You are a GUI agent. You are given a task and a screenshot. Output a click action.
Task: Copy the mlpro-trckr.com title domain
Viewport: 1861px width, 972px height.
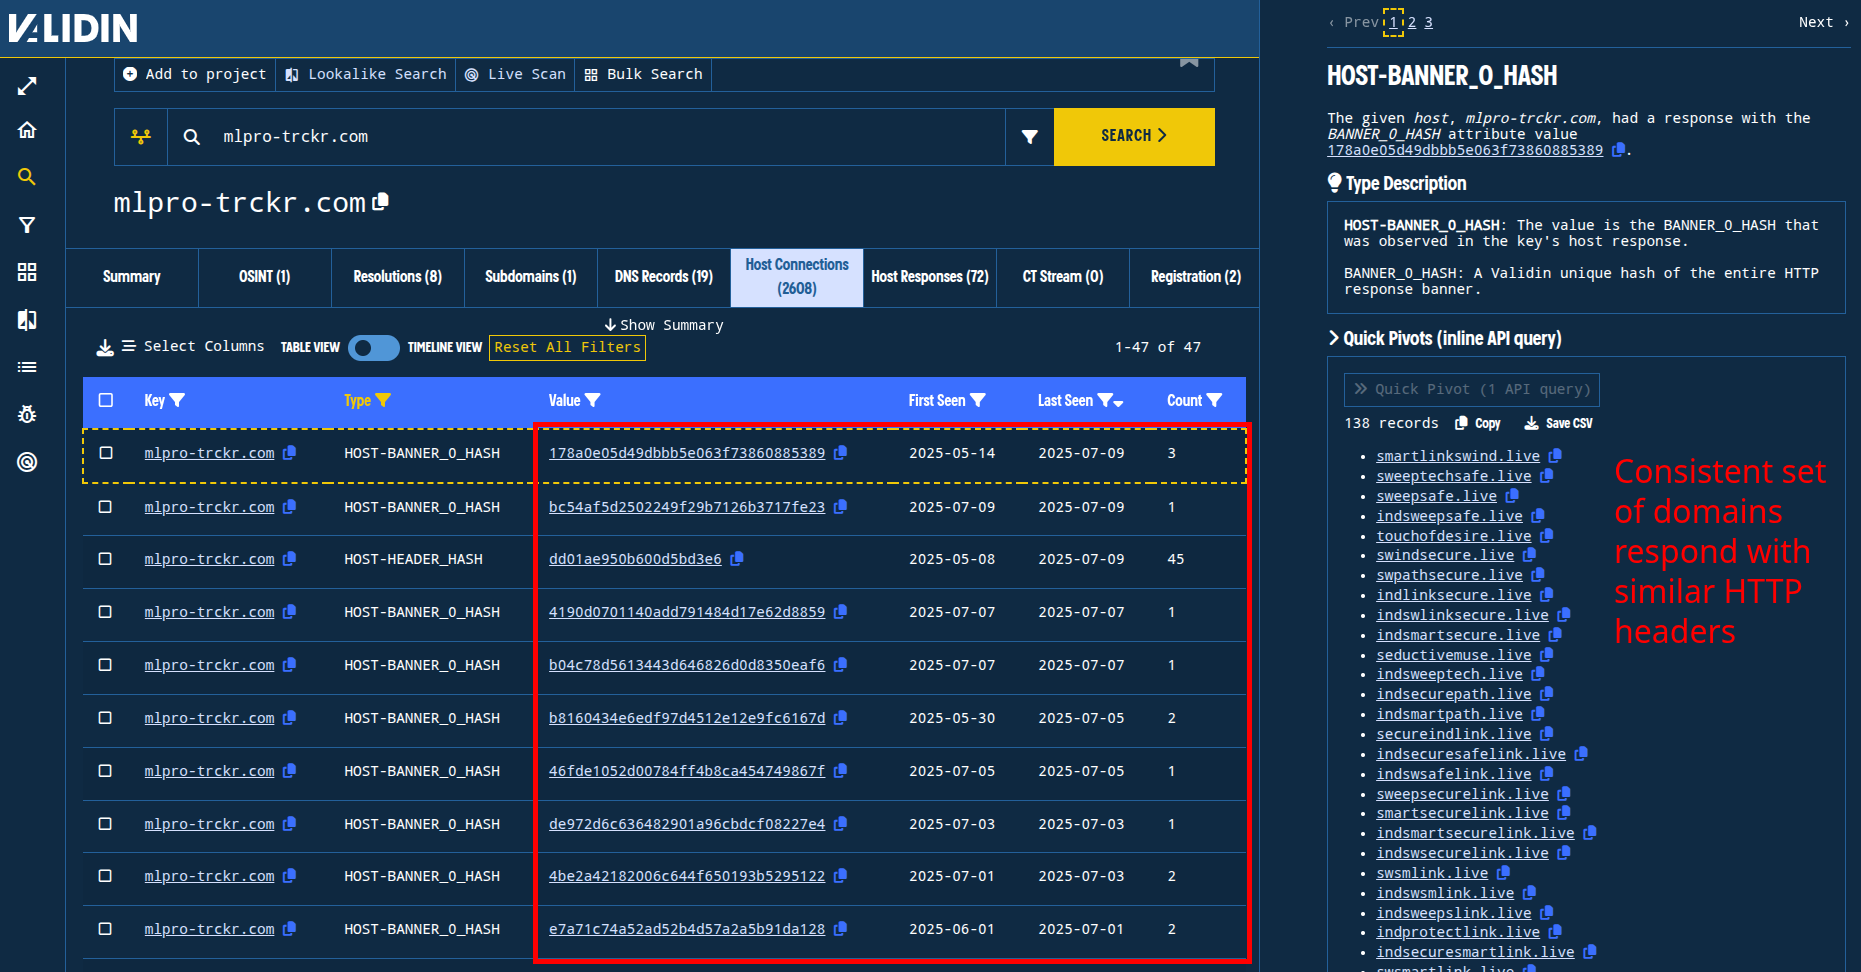[381, 201]
